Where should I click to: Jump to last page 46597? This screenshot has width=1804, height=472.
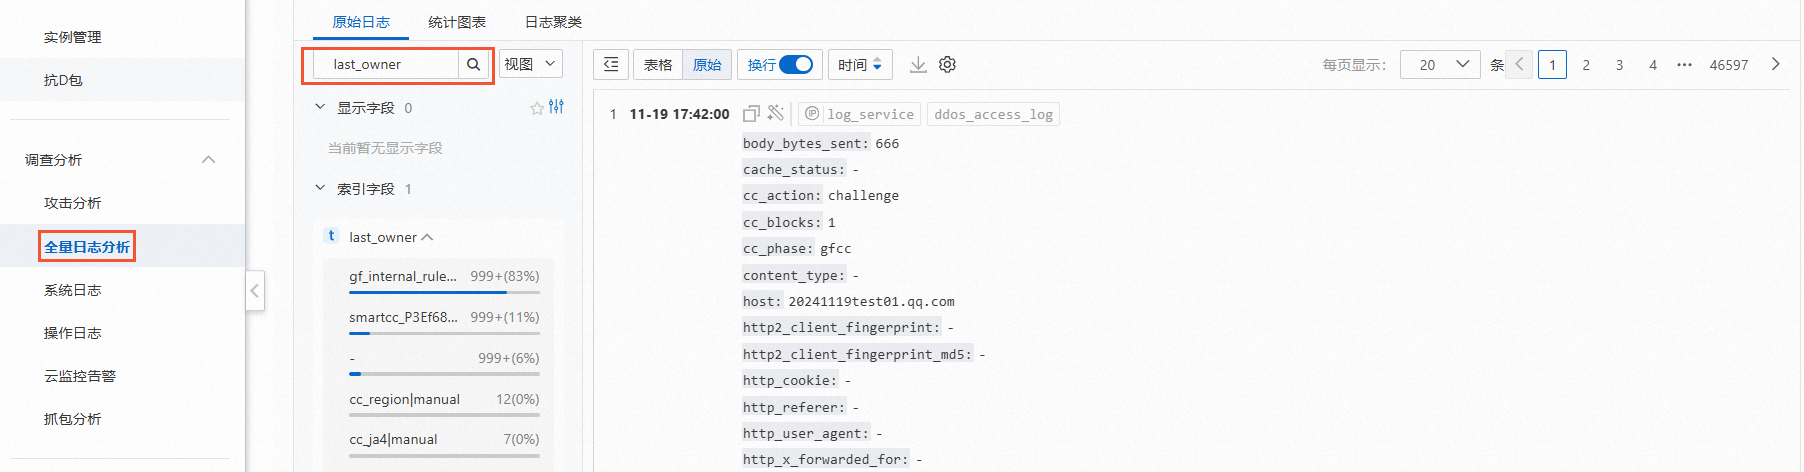coord(1729,65)
